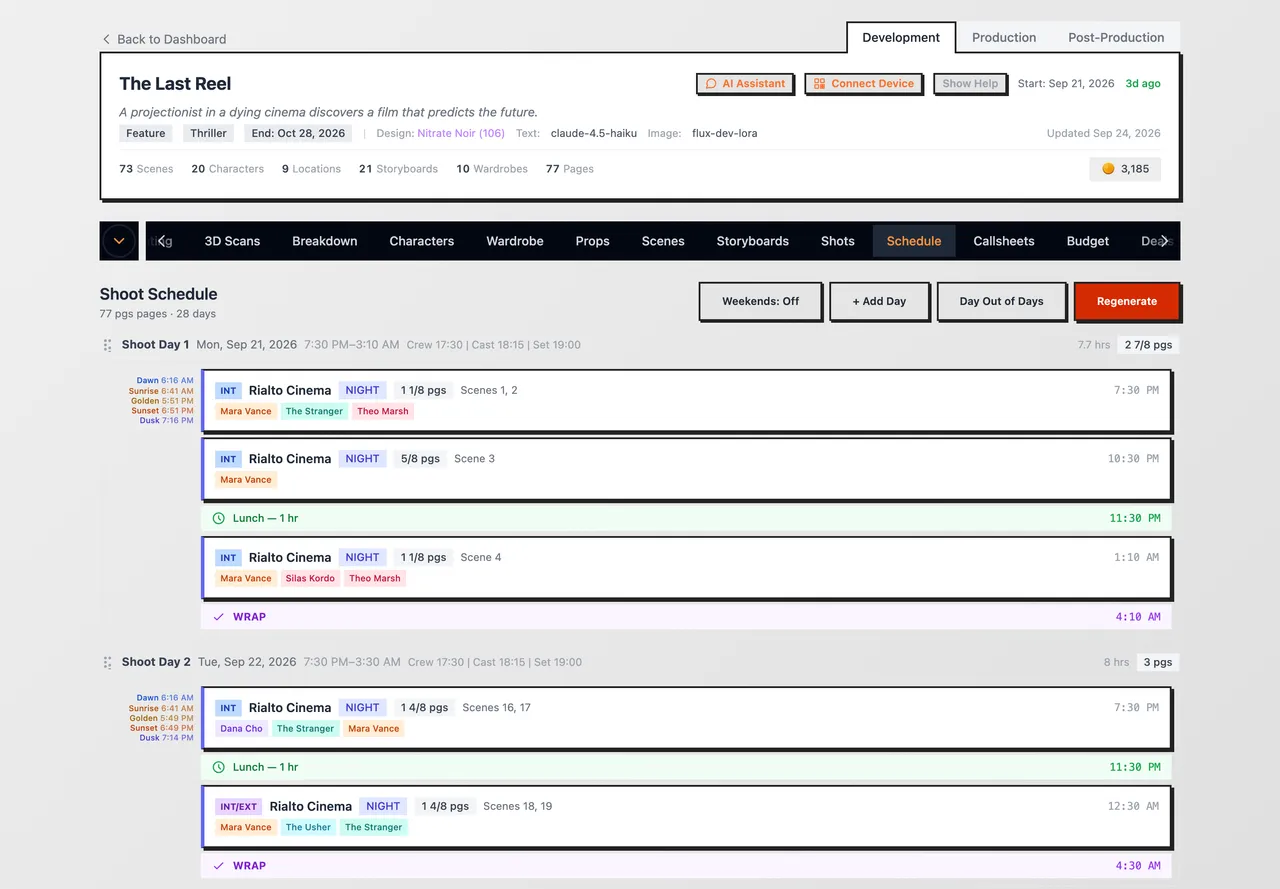This screenshot has width=1280, height=889.
Task: Open the Breakdown section
Action: point(325,241)
